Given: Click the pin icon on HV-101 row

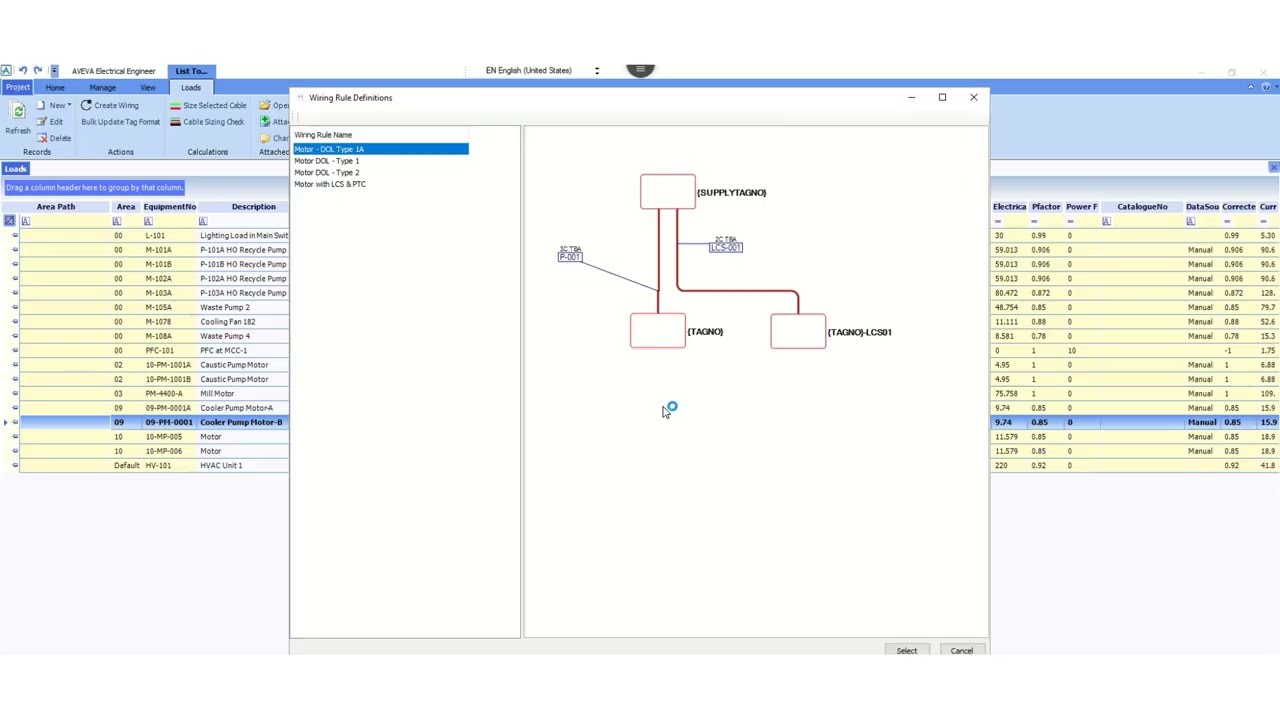Looking at the screenshot, I should coord(15,466).
